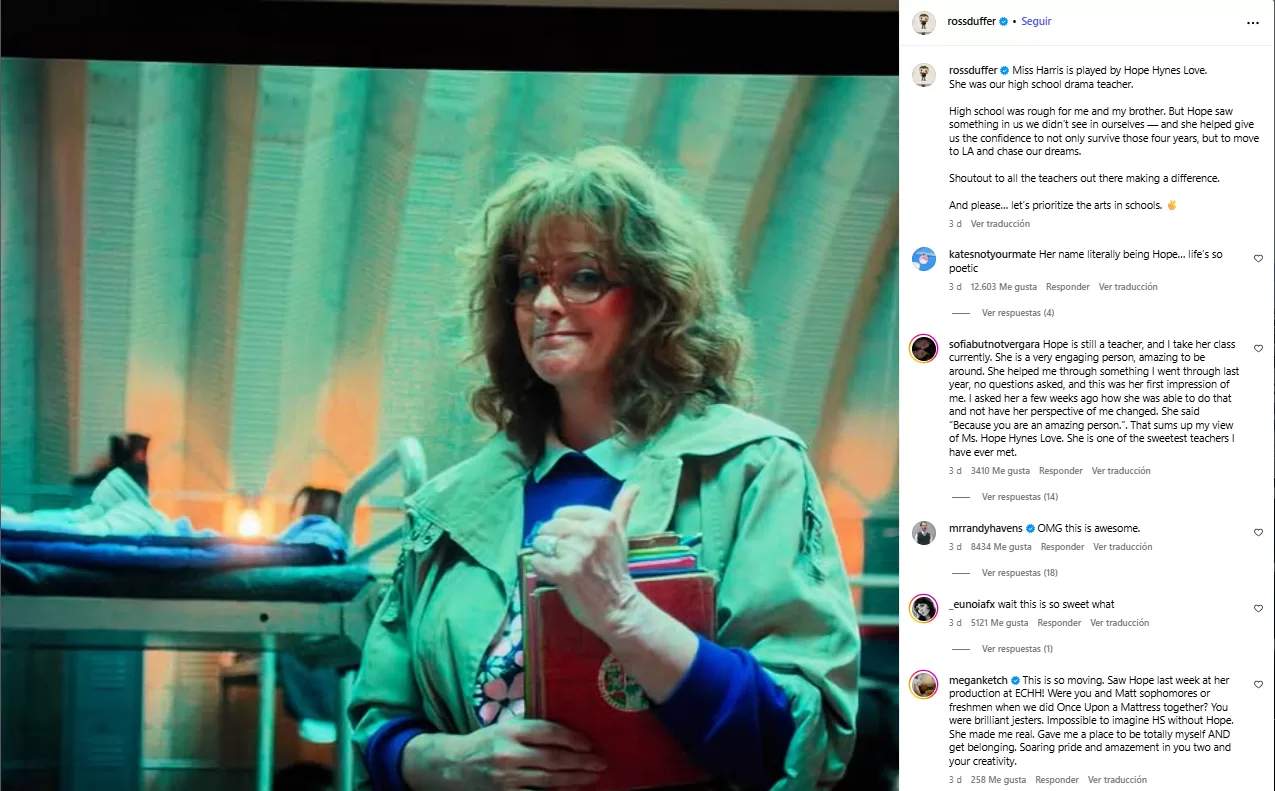Image resolution: width=1275 pixels, height=791 pixels.
Task: Click Responder under mrrandyhavens' comment
Action: (1062, 547)
